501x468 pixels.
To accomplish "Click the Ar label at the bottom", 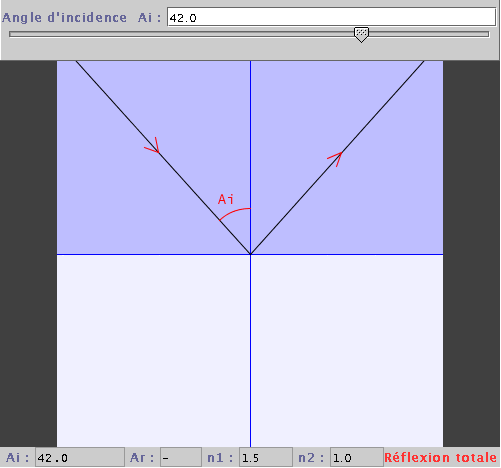I will 142,457.
